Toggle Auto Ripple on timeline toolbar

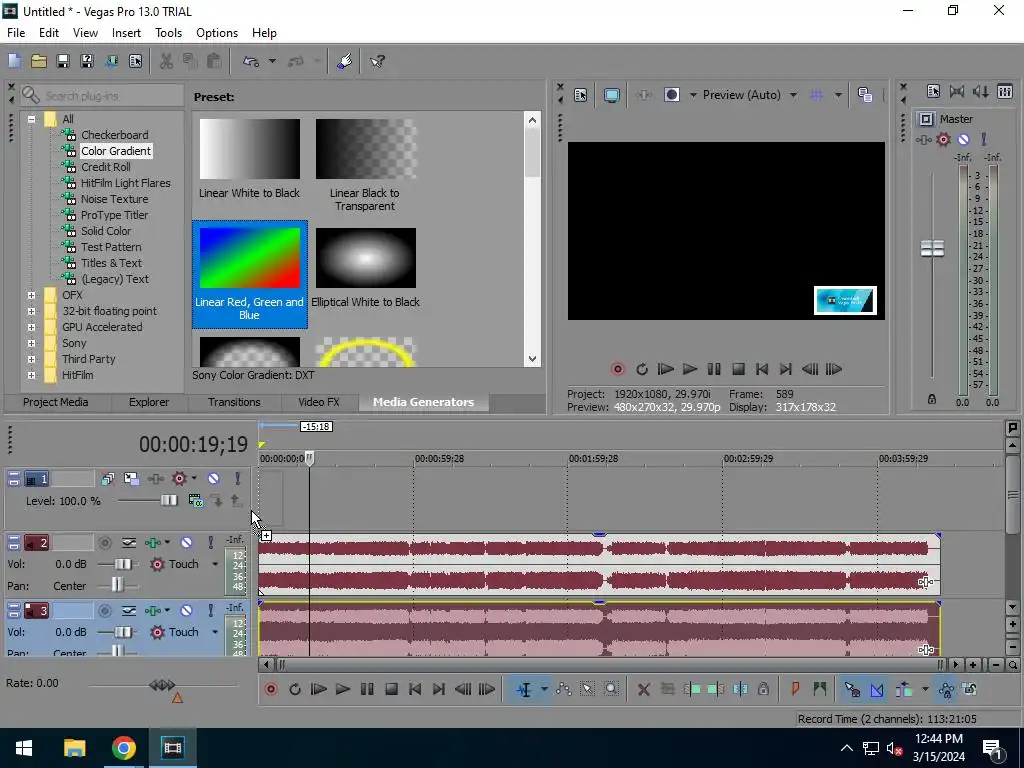click(904, 690)
